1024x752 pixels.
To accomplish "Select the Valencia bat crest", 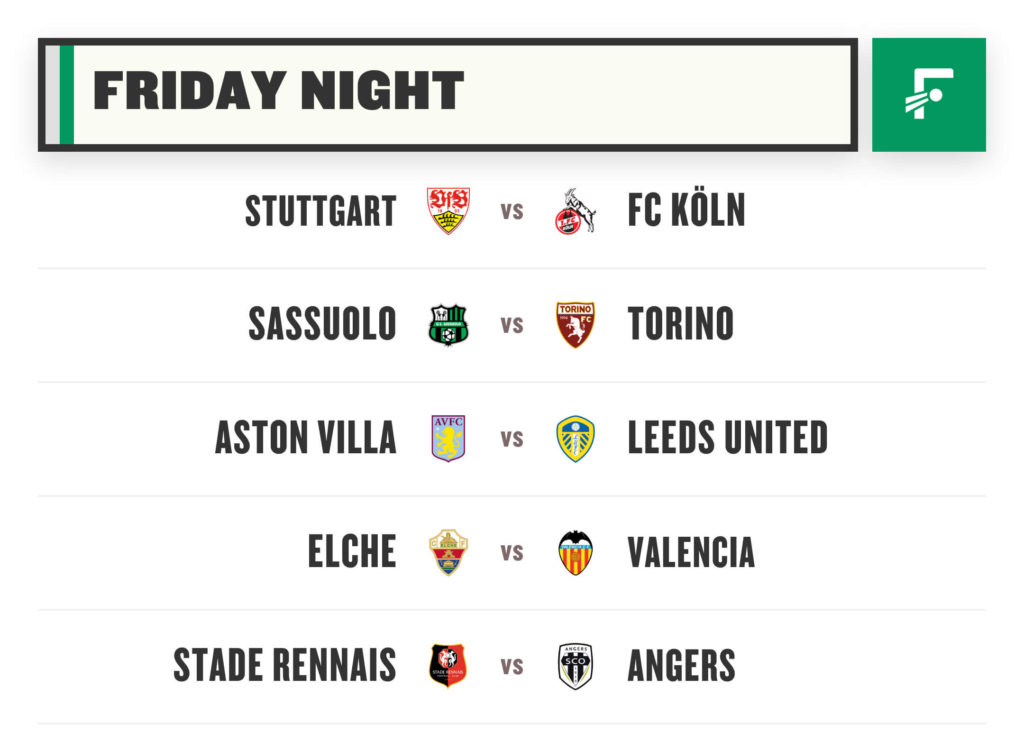I will pyautogui.click(x=575, y=552).
